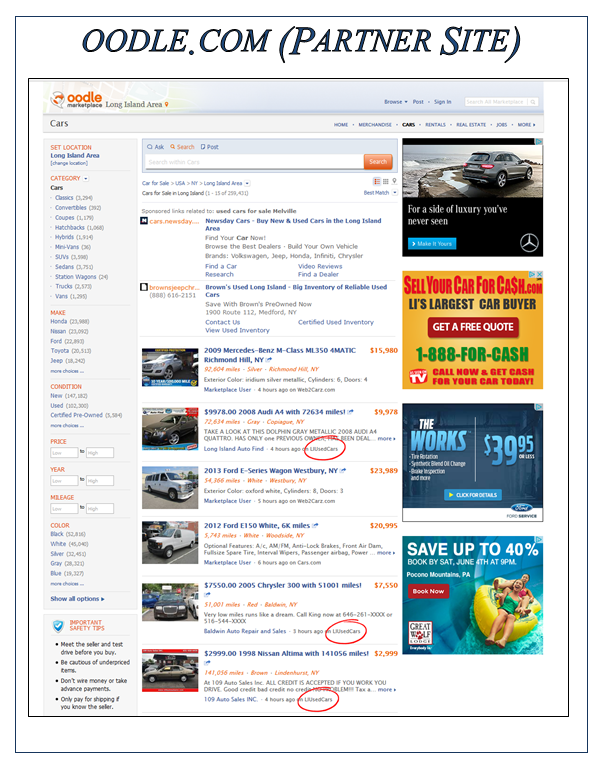Expand the Long Island Area breadcrumb dropdown
This screenshot has width=598, height=781.
click(x=247, y=183)
